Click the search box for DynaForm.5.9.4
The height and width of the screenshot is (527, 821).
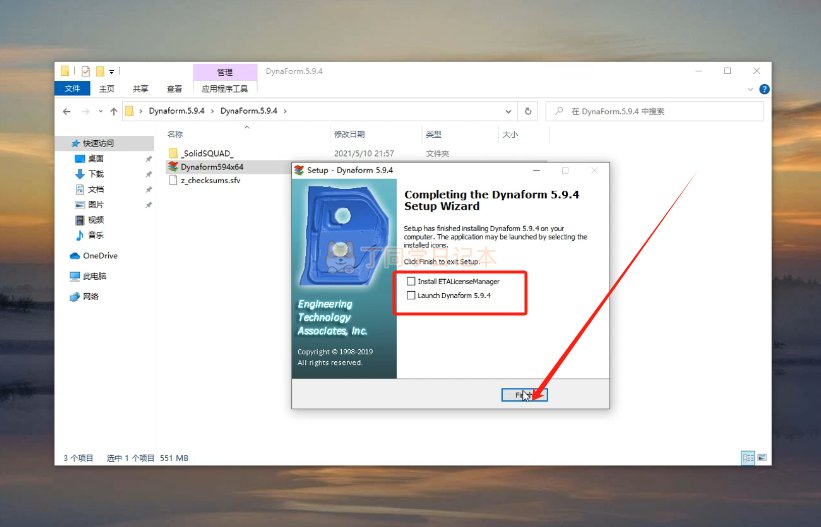(x=654, y=111)
